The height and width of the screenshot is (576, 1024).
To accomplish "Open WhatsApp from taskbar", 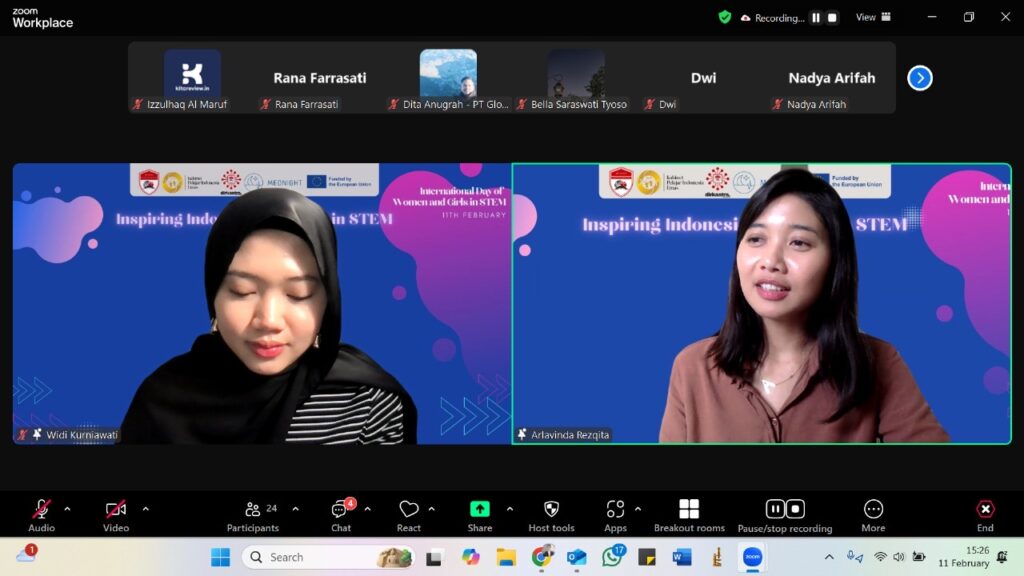I will [612, 557].
